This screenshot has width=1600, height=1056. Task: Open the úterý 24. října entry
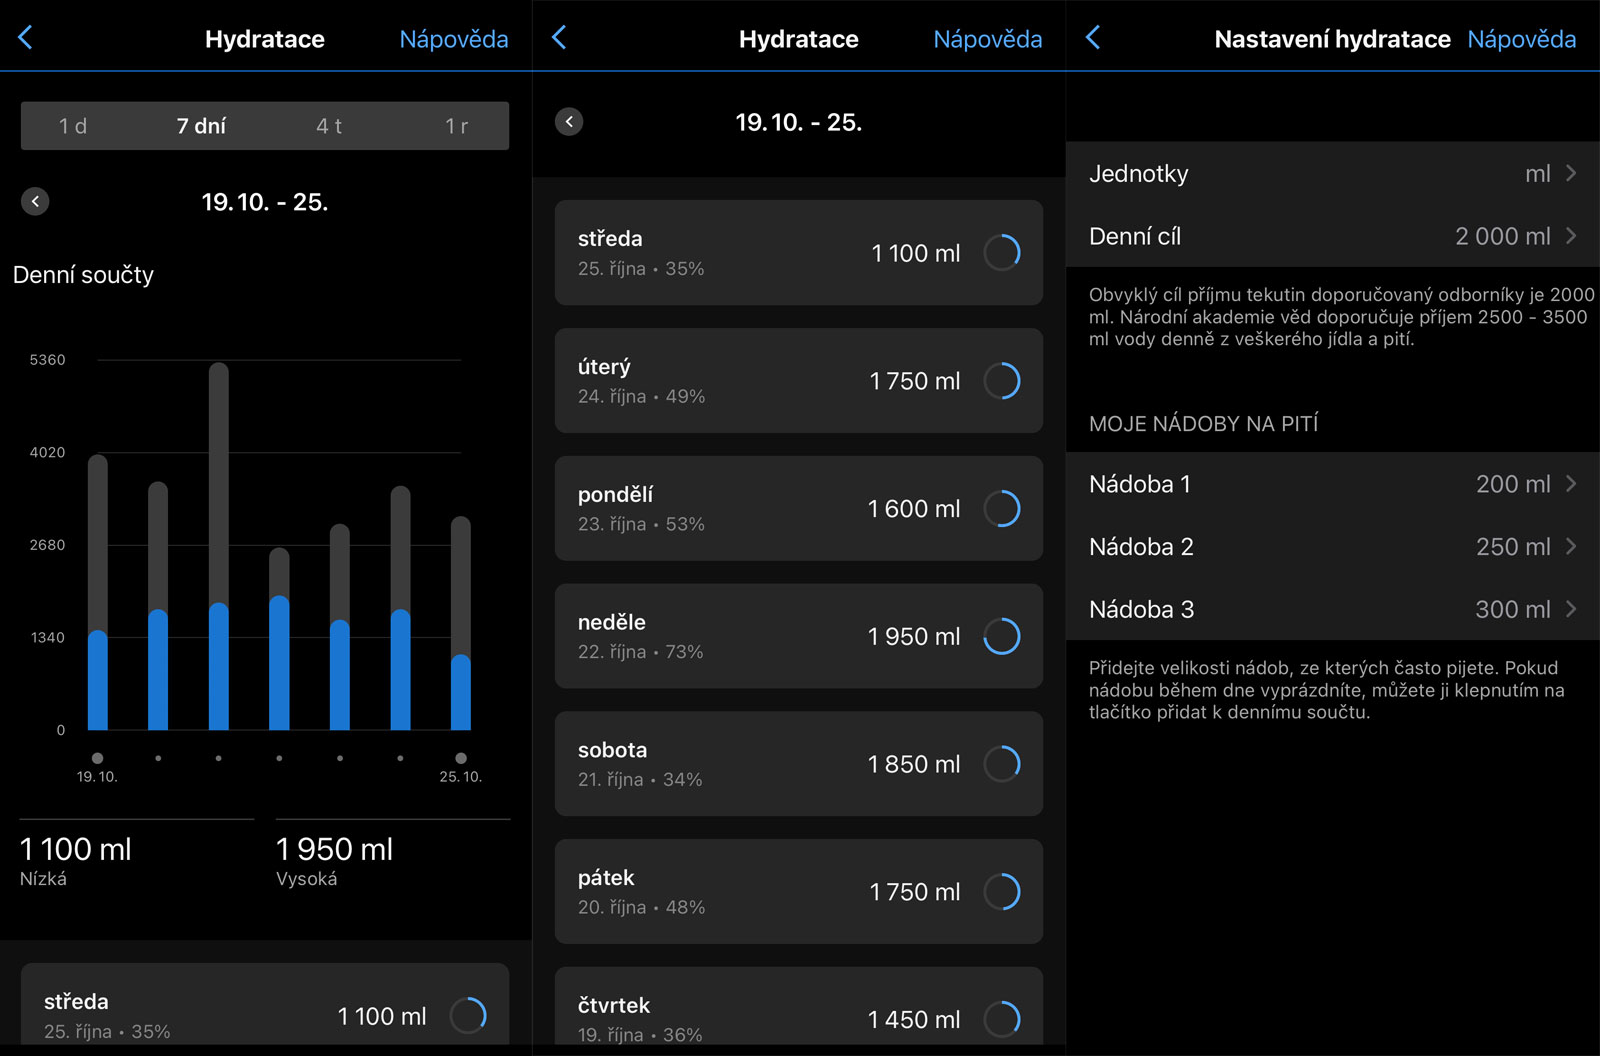tap(799, 381)
